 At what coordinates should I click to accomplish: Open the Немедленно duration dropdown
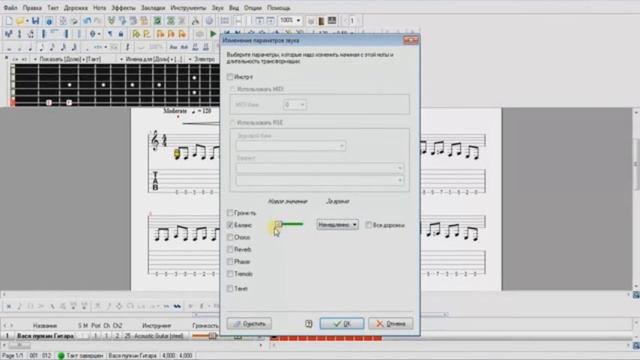point(338,225)
